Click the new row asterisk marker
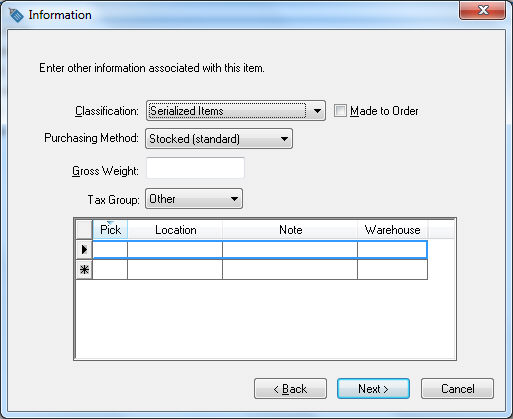The height and width of the screenshot is (419, 513). [x=84, y=269]
